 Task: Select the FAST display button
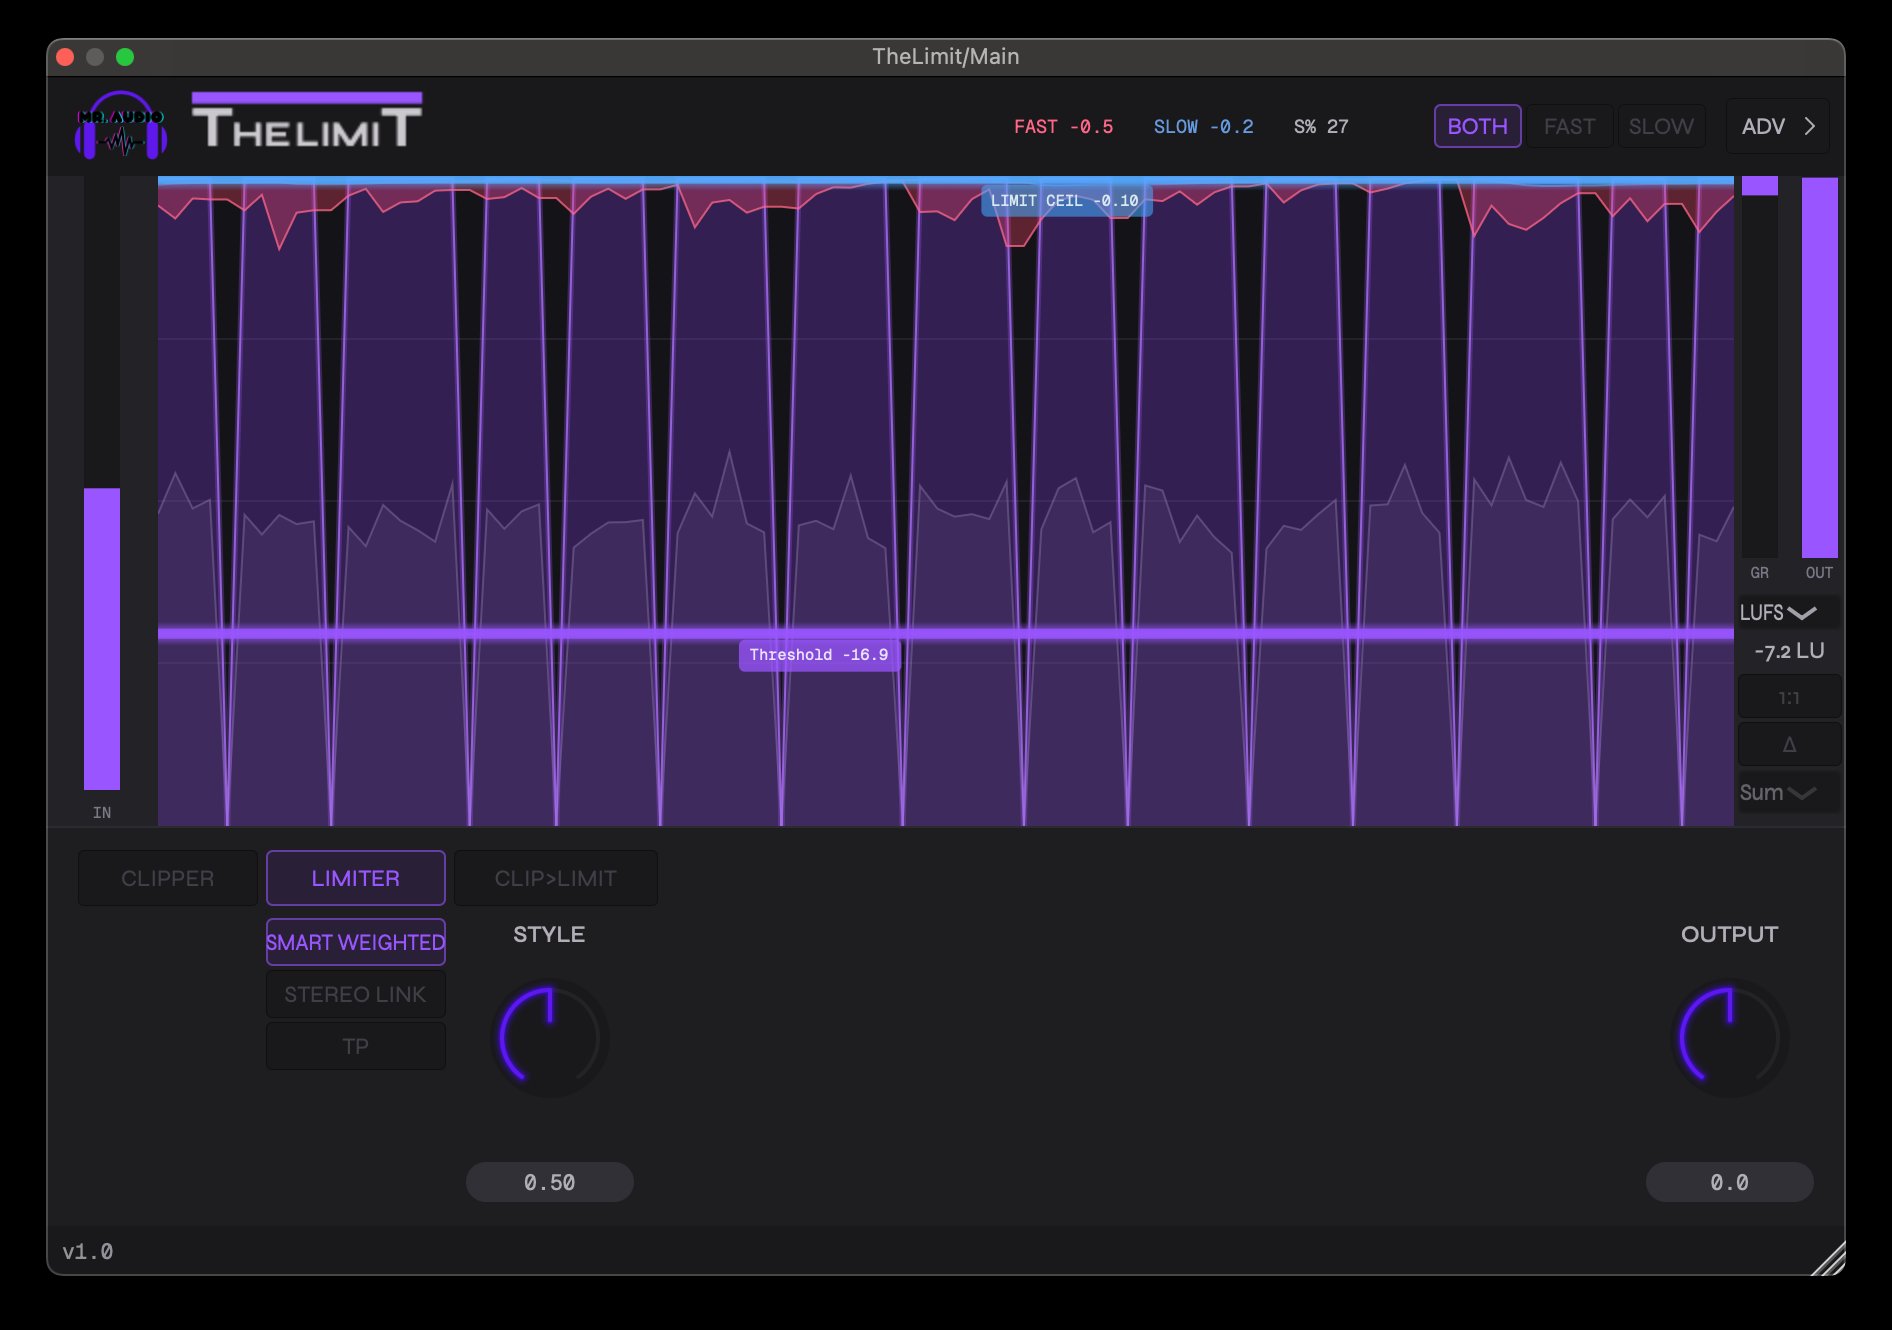[1568, 127]
